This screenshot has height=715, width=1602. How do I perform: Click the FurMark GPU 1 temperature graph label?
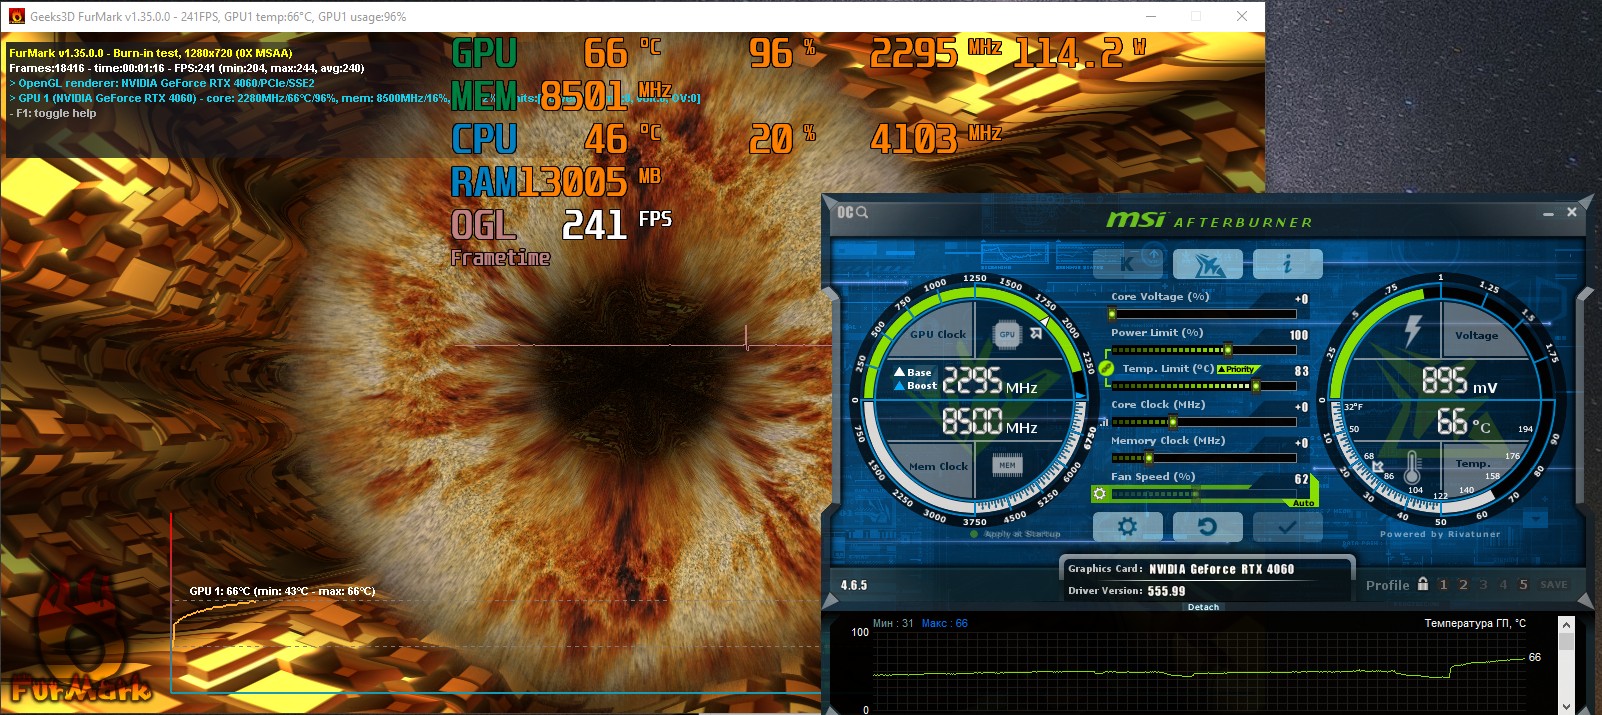pos(282,591)
